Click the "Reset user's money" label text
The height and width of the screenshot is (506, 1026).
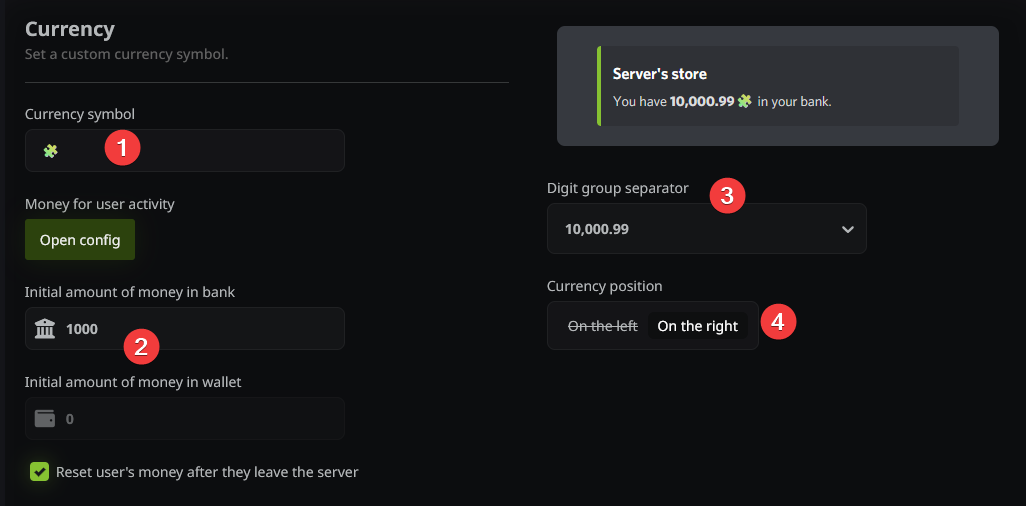click(x=207, y=472)
